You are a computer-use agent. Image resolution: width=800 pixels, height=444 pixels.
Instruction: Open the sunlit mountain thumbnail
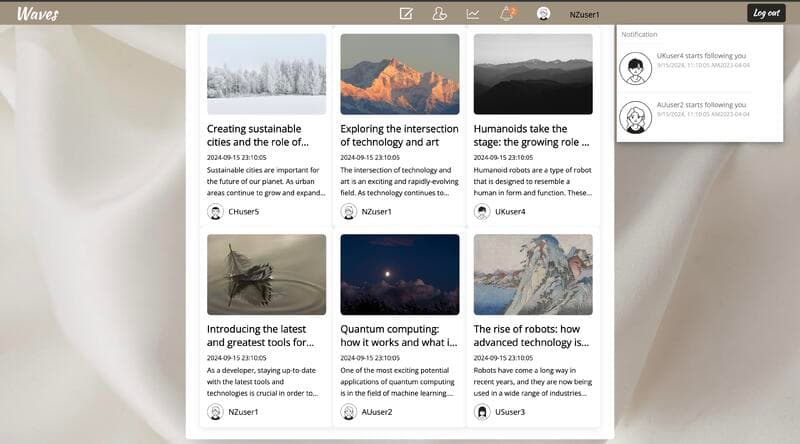click(399, 74)
